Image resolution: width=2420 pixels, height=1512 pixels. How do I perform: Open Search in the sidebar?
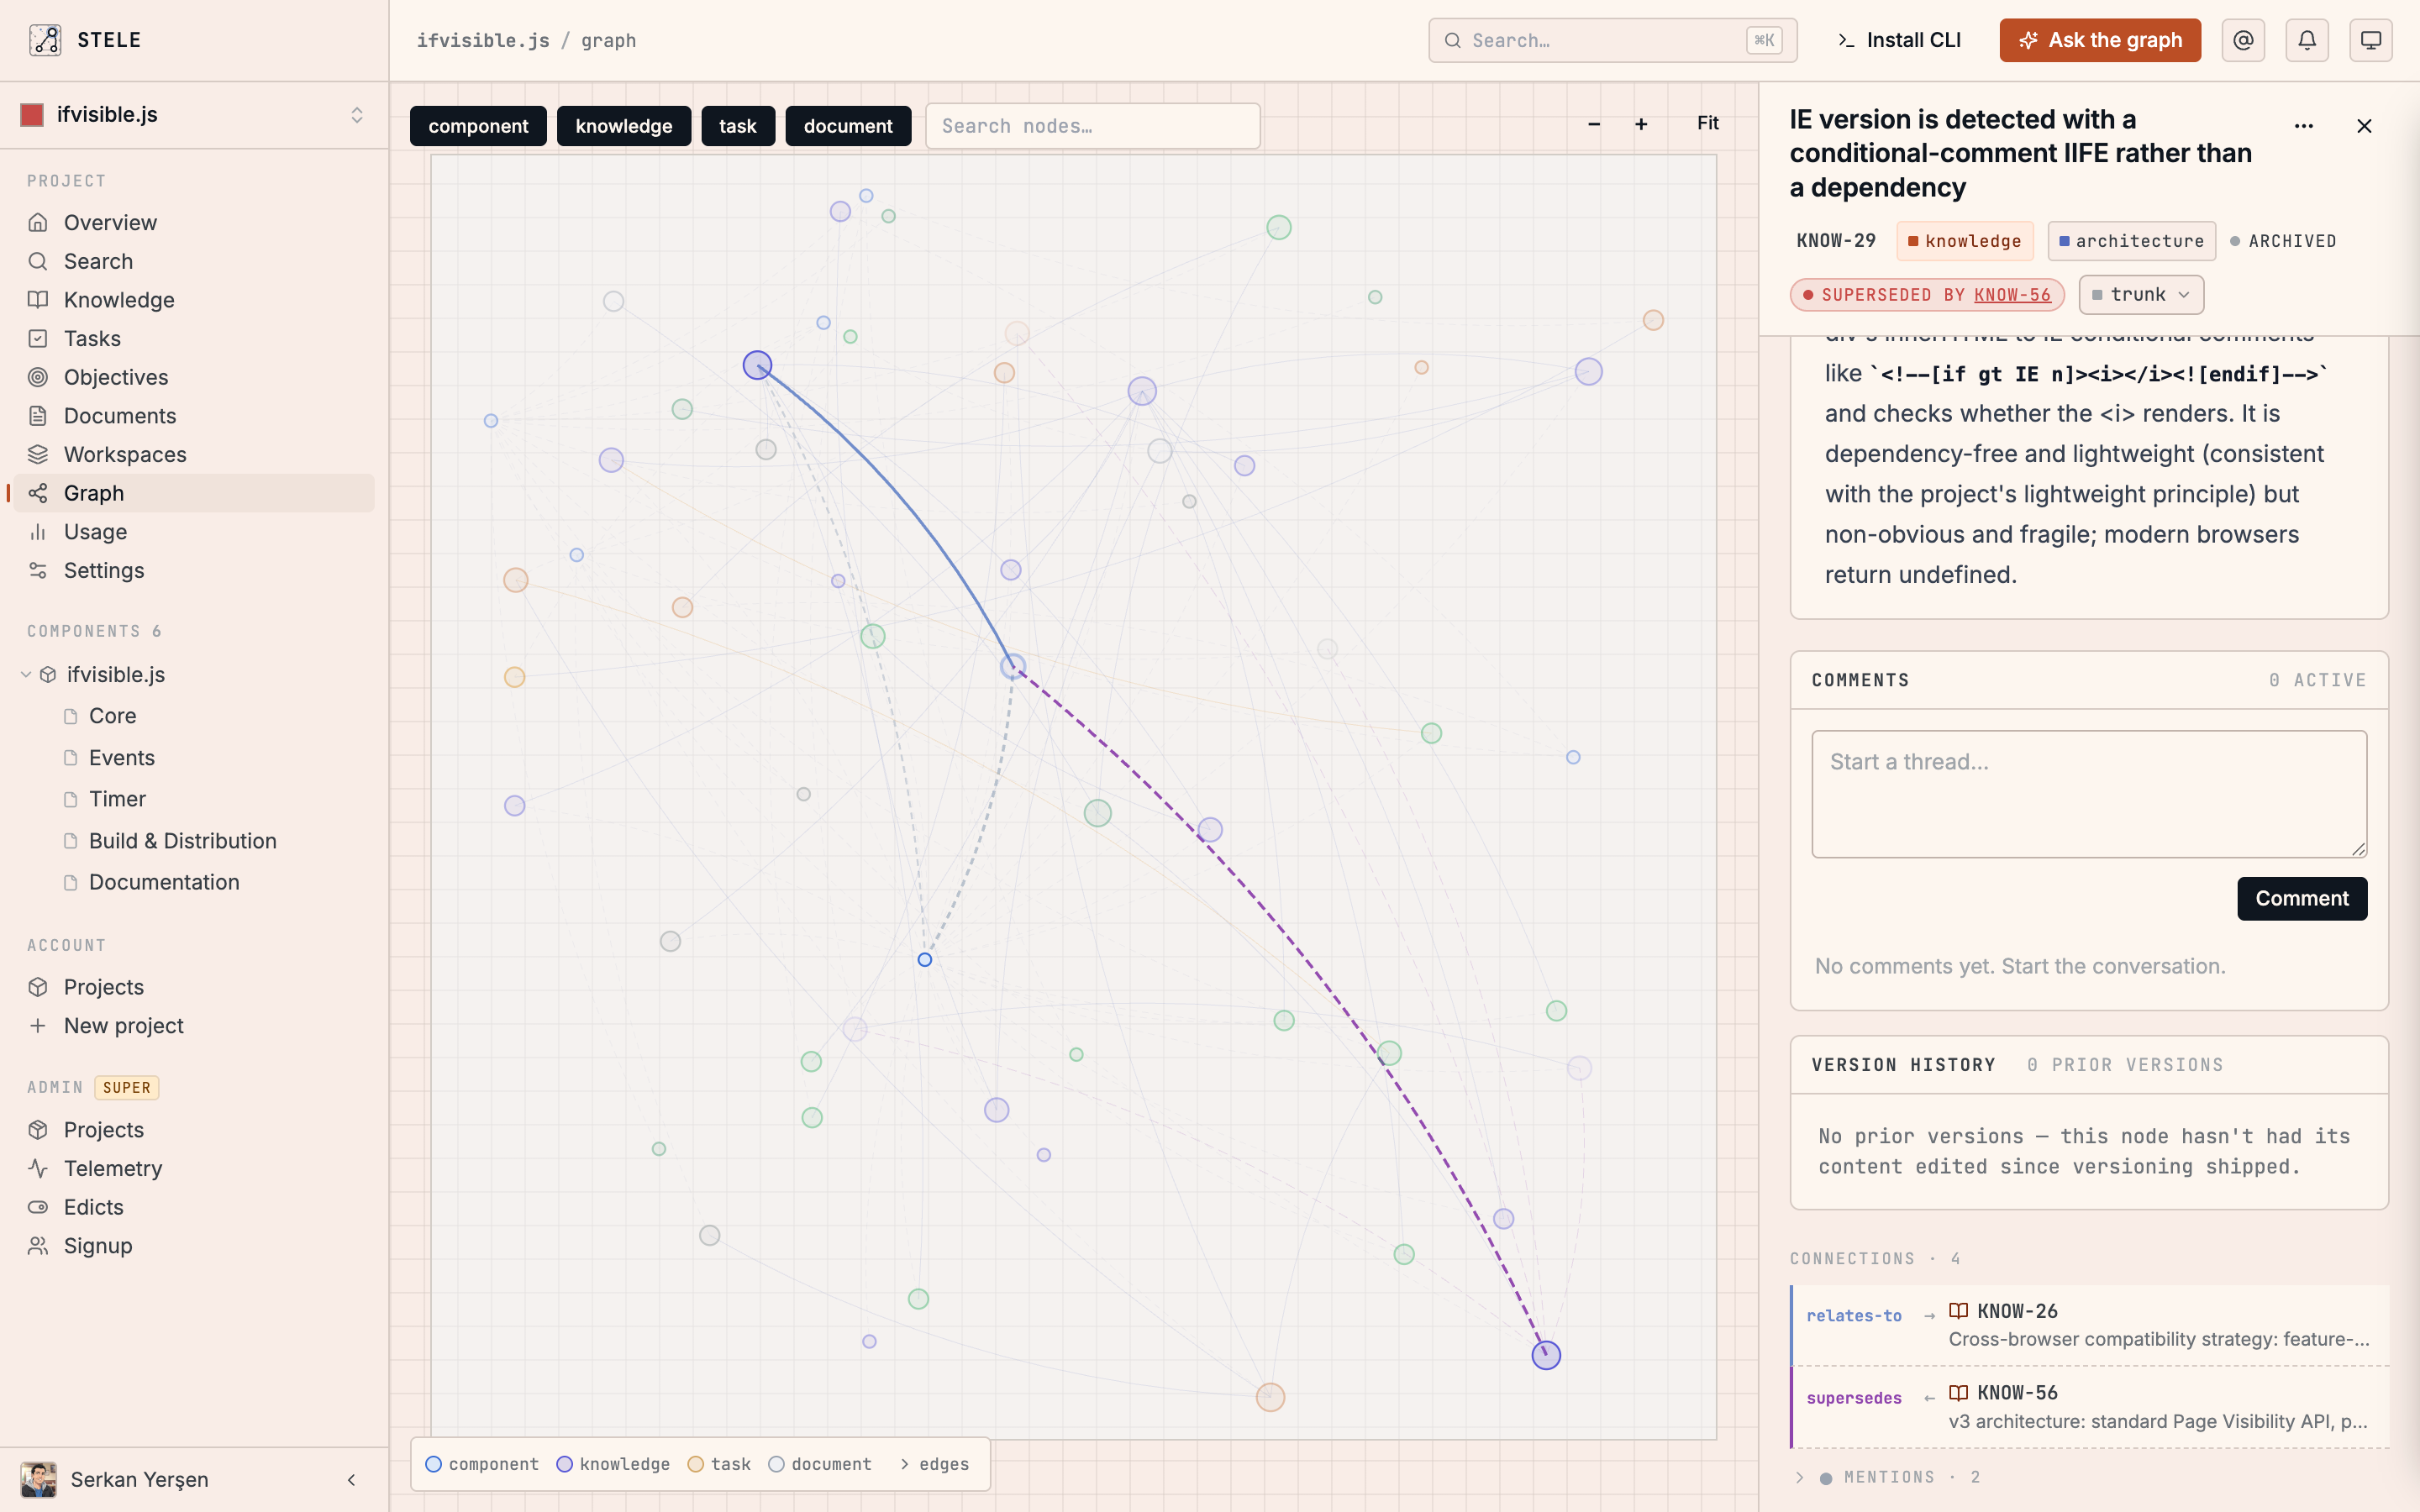point(194,261)
